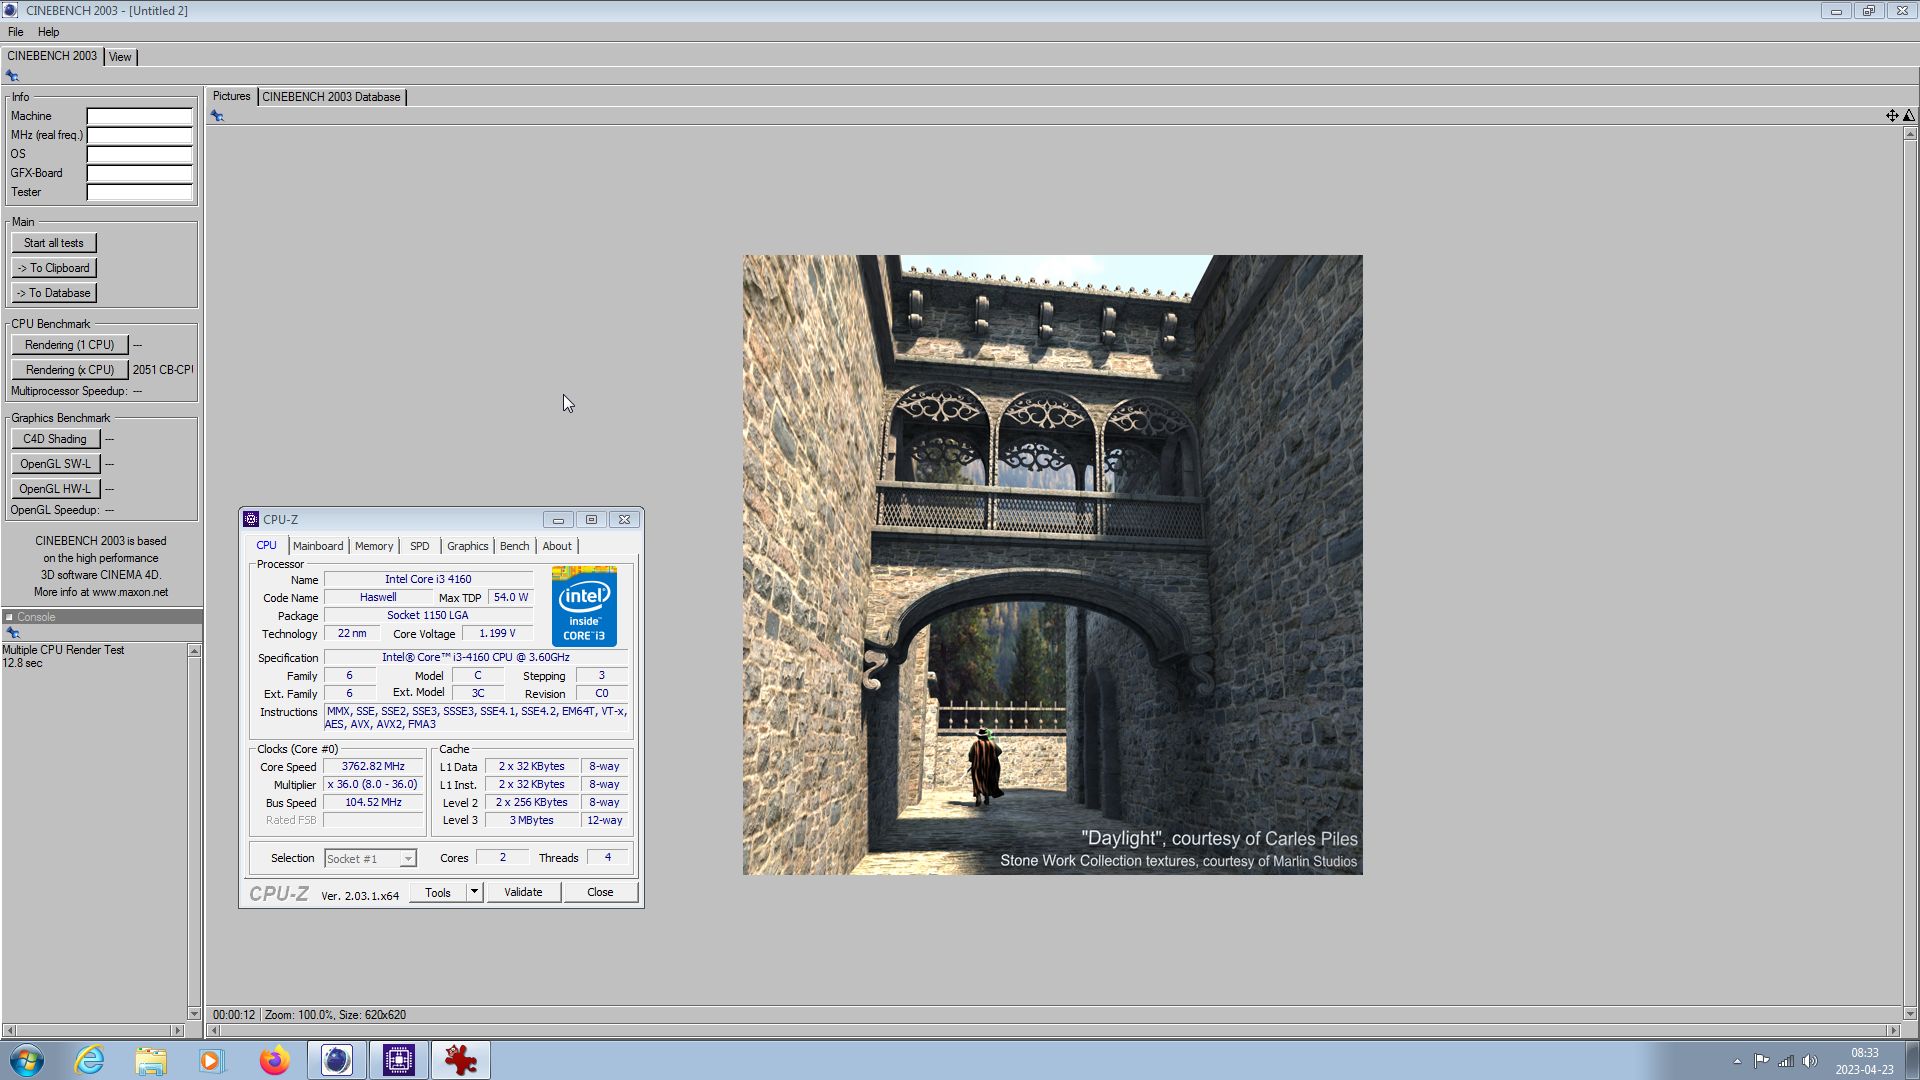Image resolution: width=1920 pixels, height=1080 pixels.
Task: Select the CINEBENCH 2003 tab
Action: coord(52,56)
